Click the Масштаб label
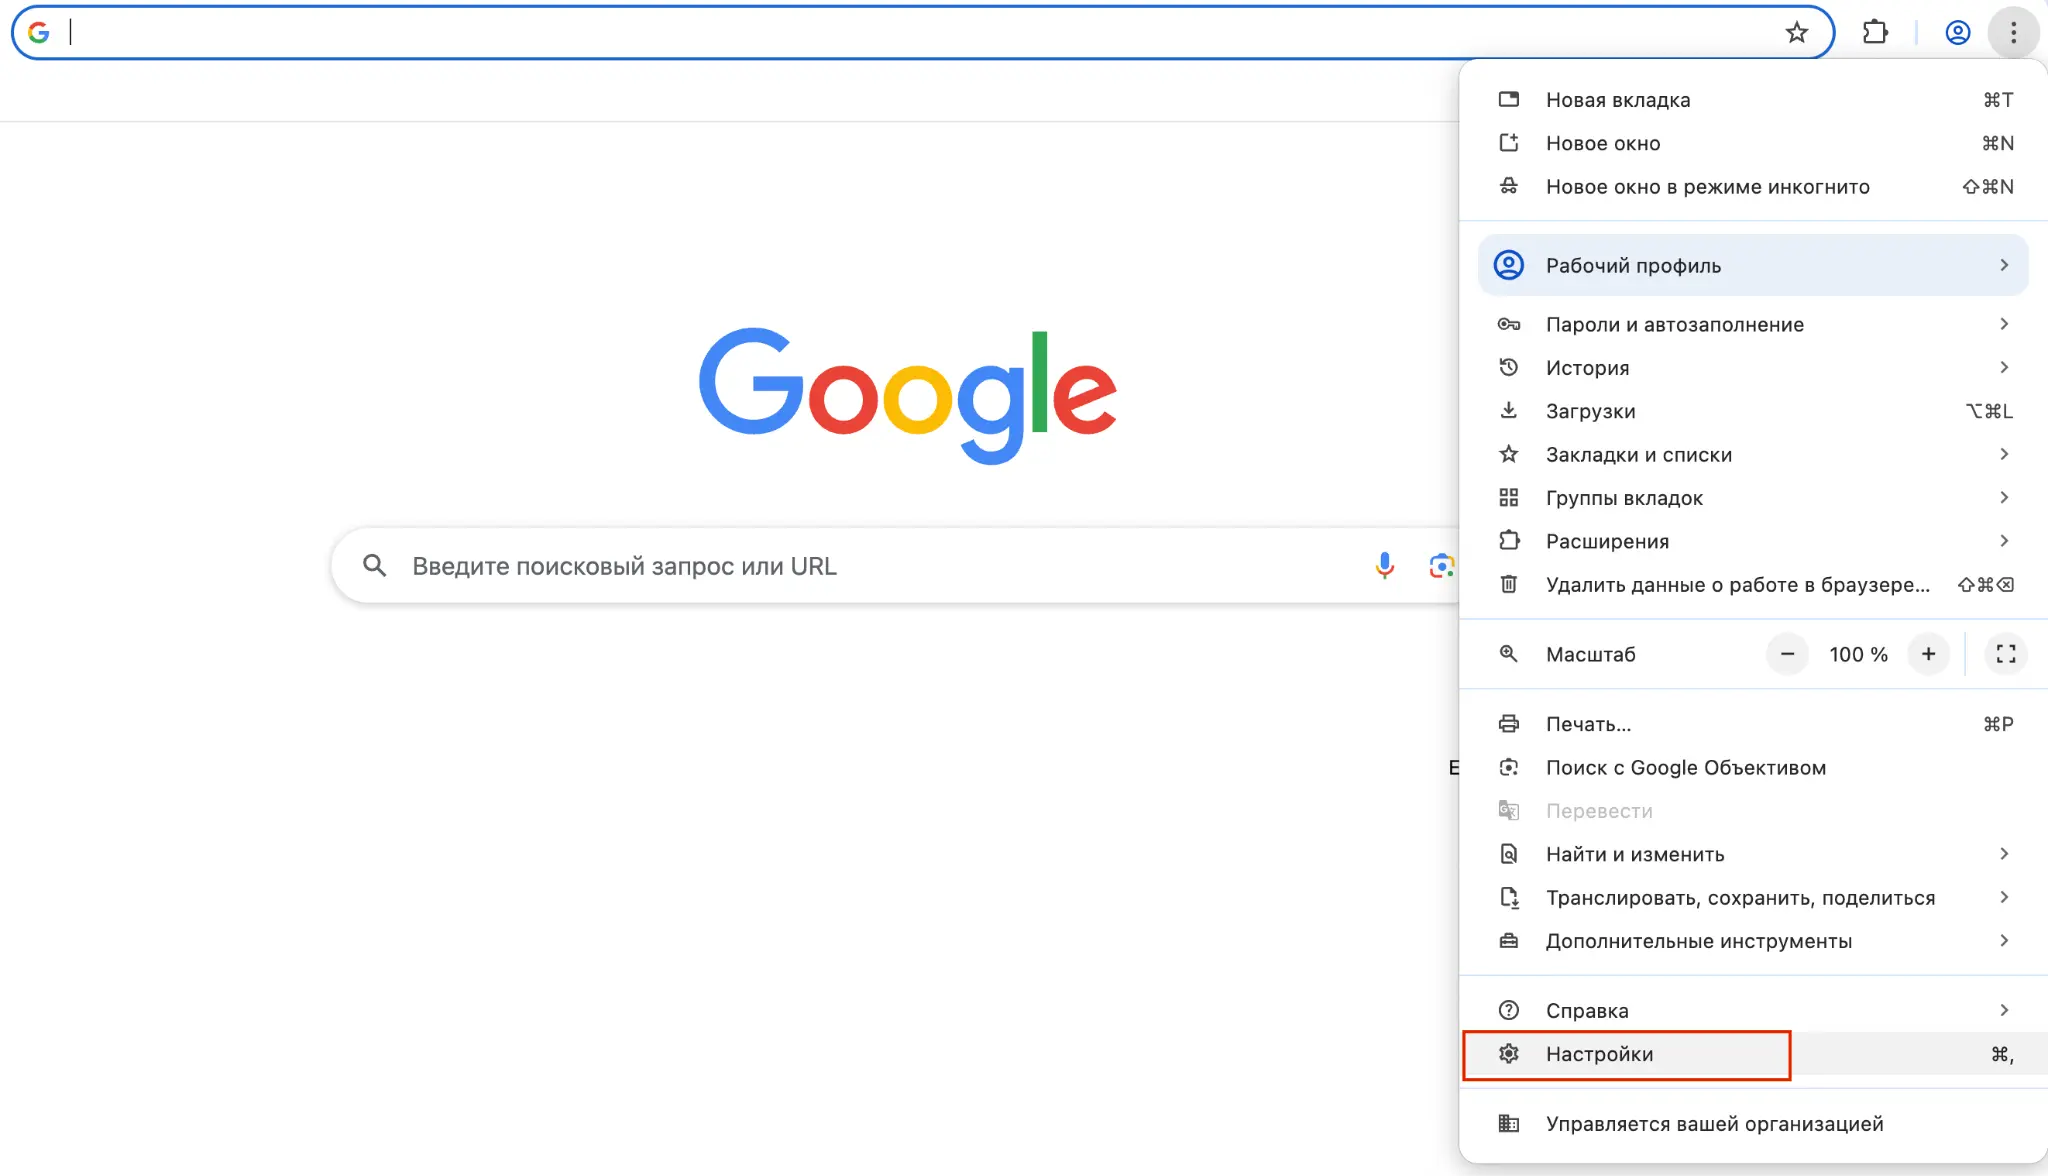2048x1176 pixels. tap(1590, 654)
